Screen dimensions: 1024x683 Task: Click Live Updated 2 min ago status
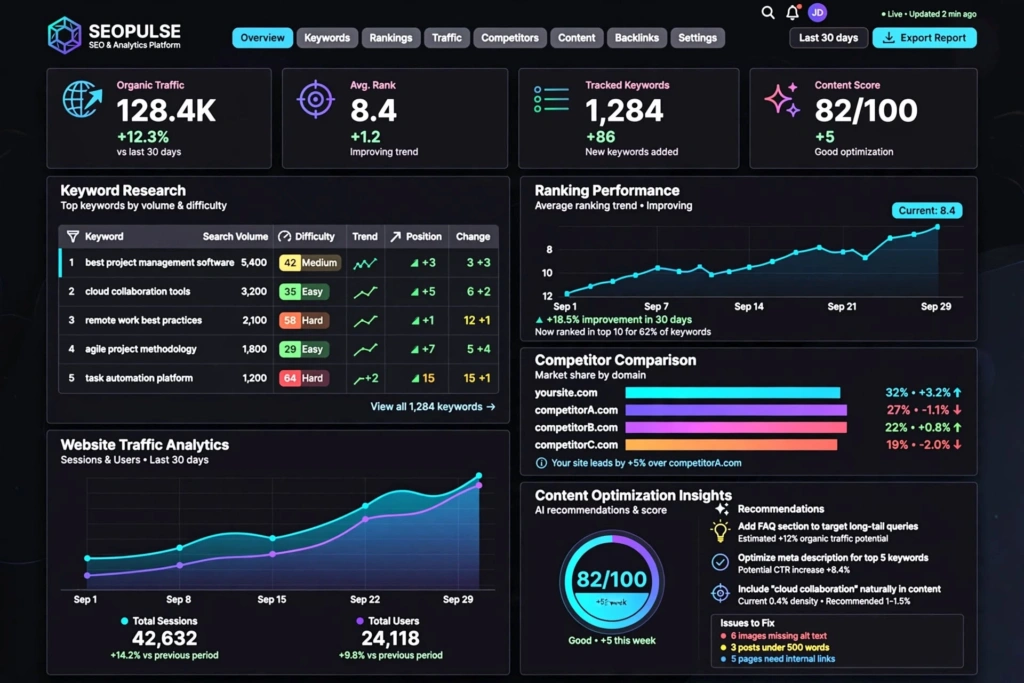click(929, 14)
